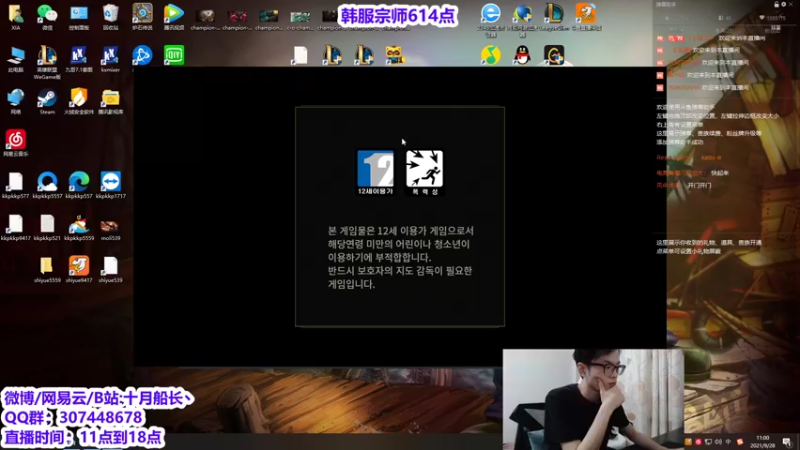Open the kxmixer shortcut icon

point(110,59)
